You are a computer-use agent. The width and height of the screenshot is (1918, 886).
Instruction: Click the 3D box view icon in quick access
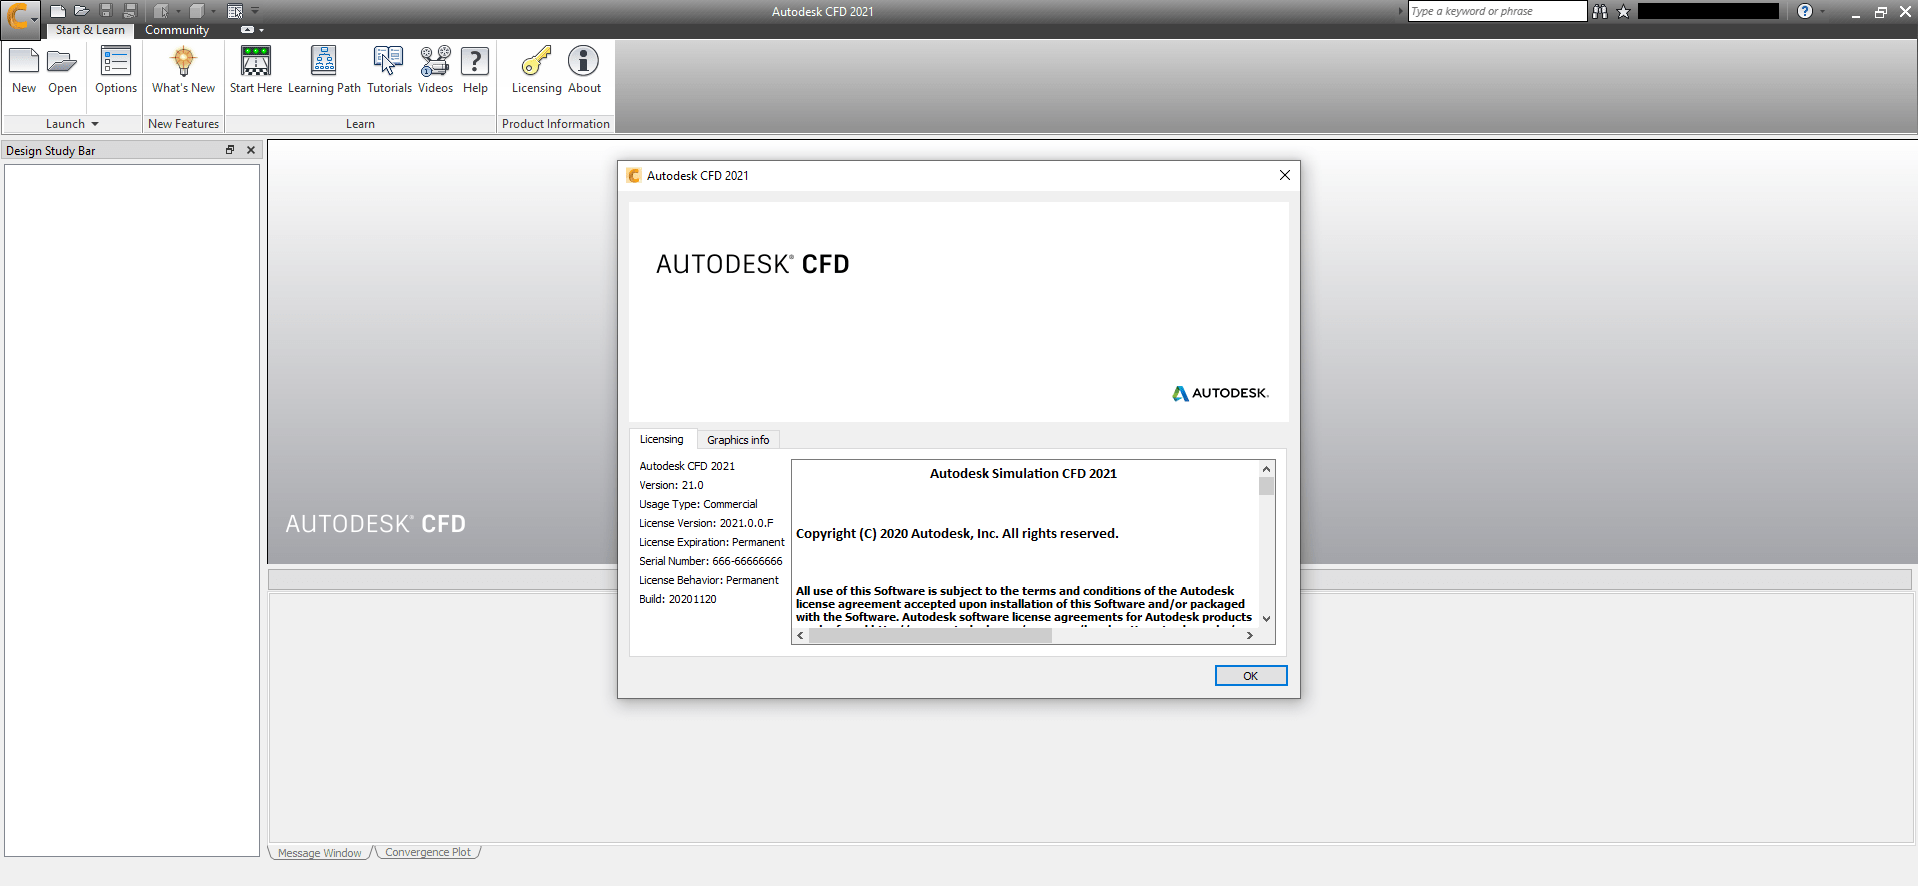pos(197,11)
